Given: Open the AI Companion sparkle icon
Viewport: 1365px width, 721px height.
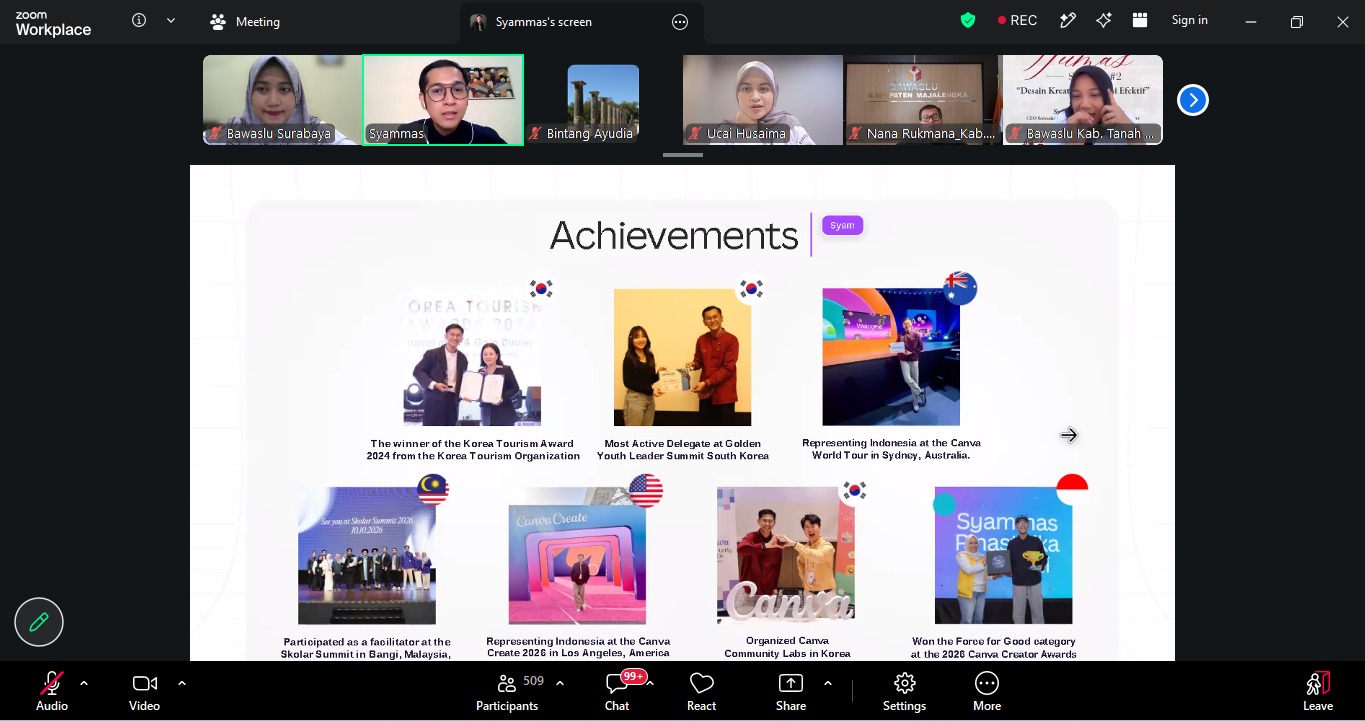Looking at the screenshot, I should 1104,21.
